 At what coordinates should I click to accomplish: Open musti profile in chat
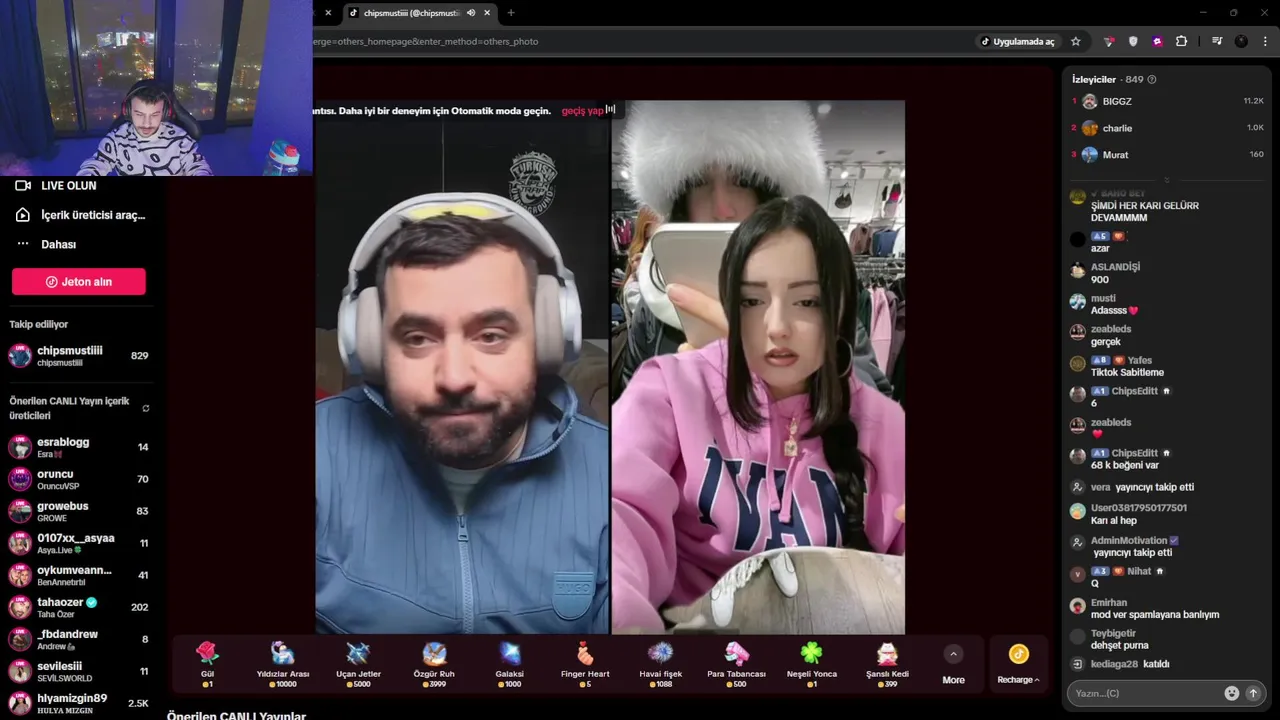pyautogui.click(x=1103, y=298)
